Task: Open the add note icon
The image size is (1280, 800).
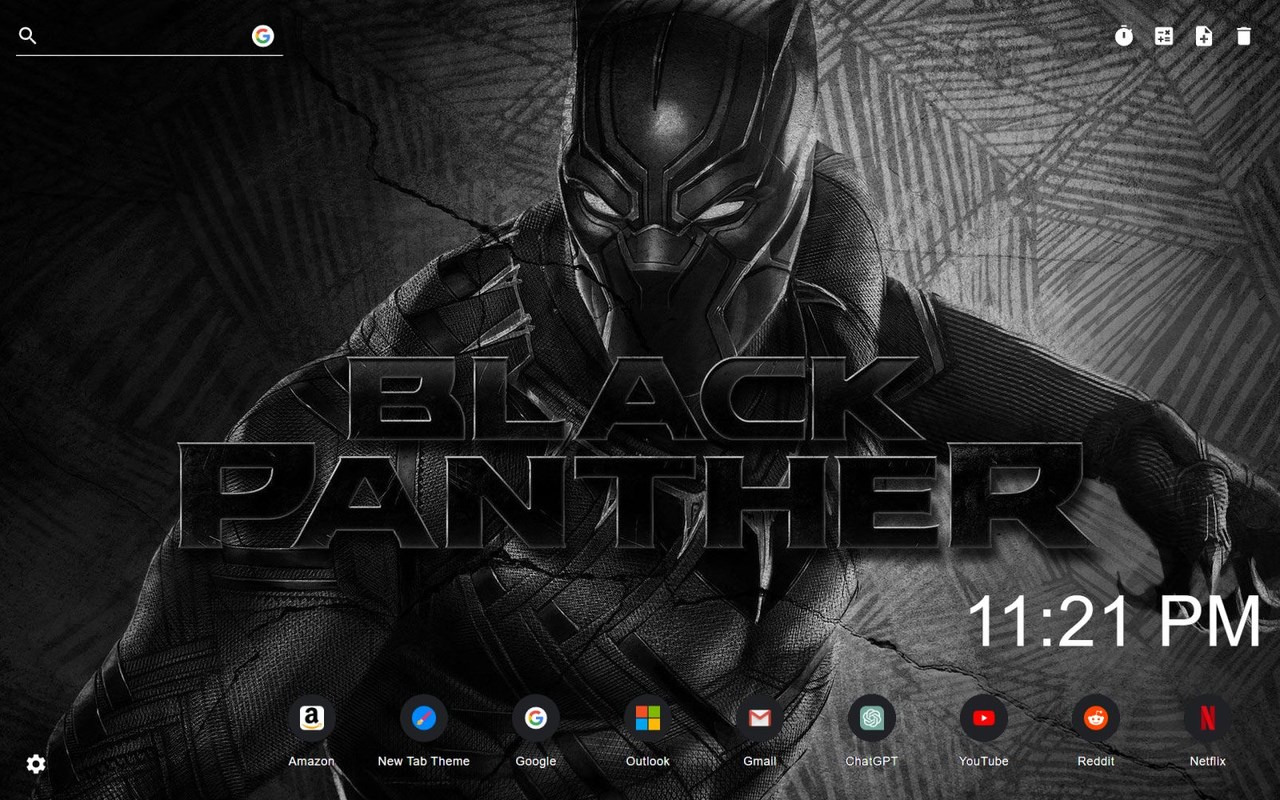Action: click(1204, 36)
